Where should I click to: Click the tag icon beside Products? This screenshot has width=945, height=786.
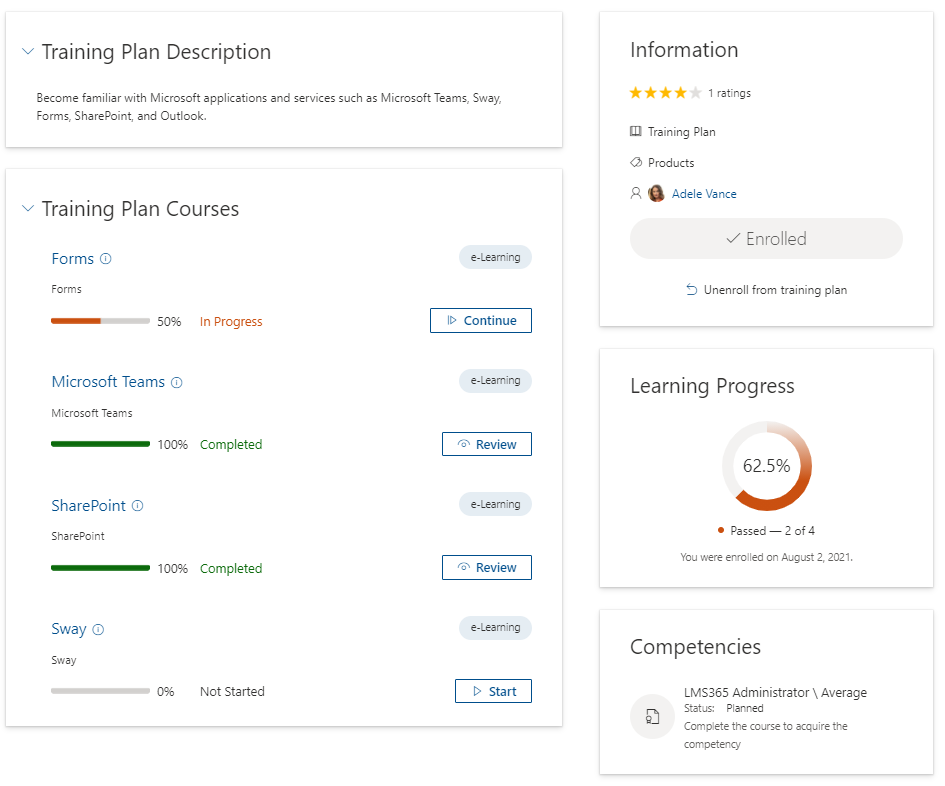coord(635,162)
